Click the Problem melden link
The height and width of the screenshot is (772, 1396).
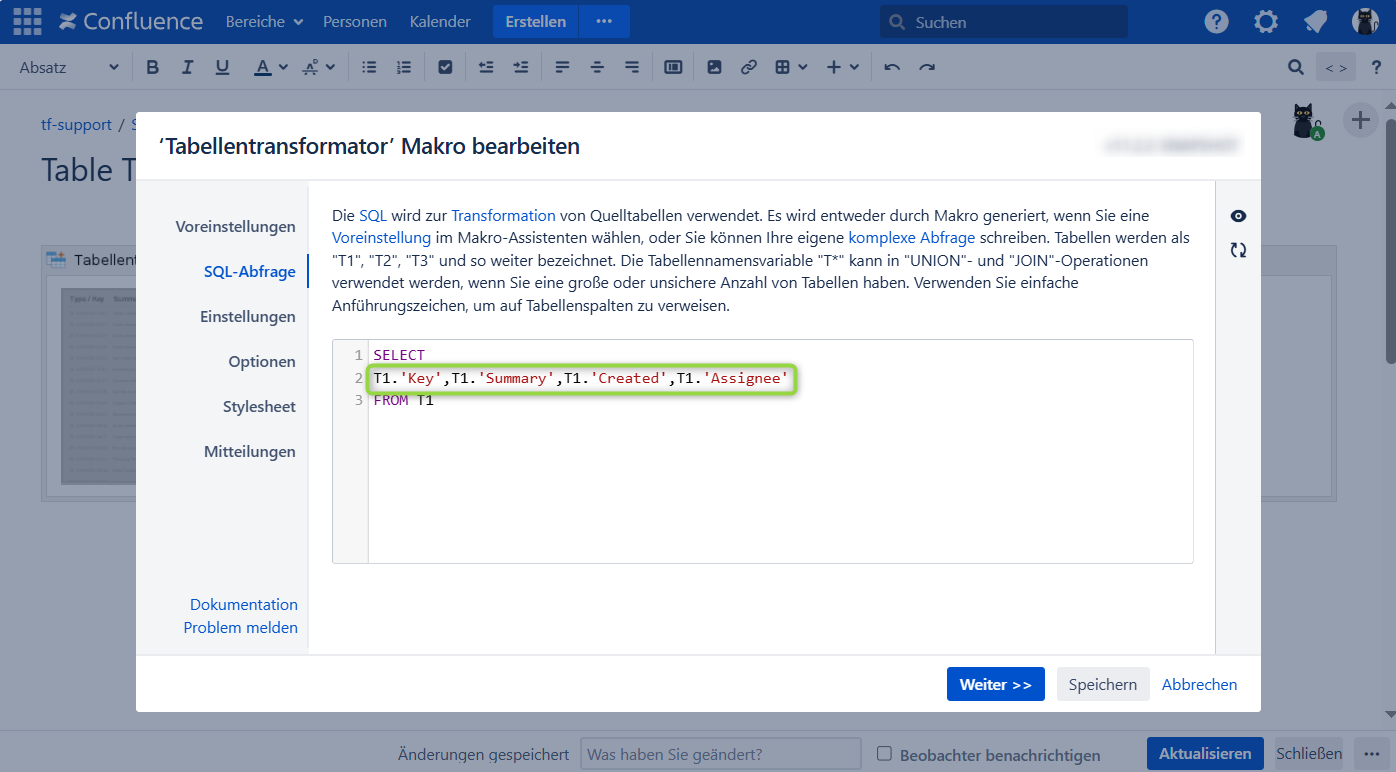(x=240, y=628)
